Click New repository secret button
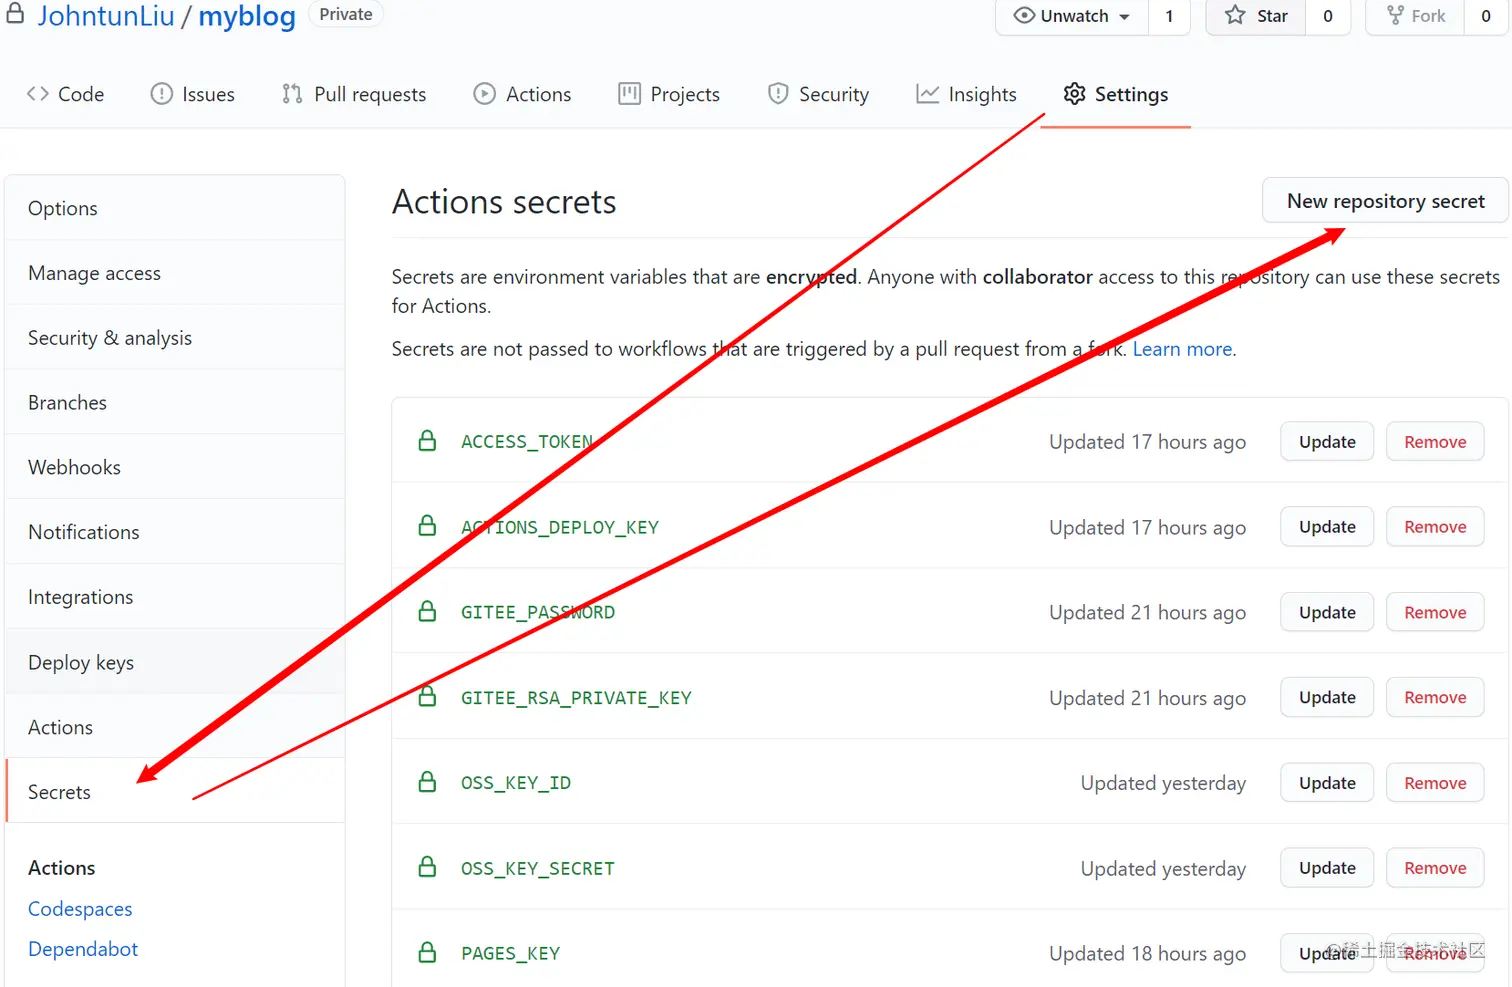This screenshot has height=987, width=1512. pyautogui.click(x=1385, y=201)
